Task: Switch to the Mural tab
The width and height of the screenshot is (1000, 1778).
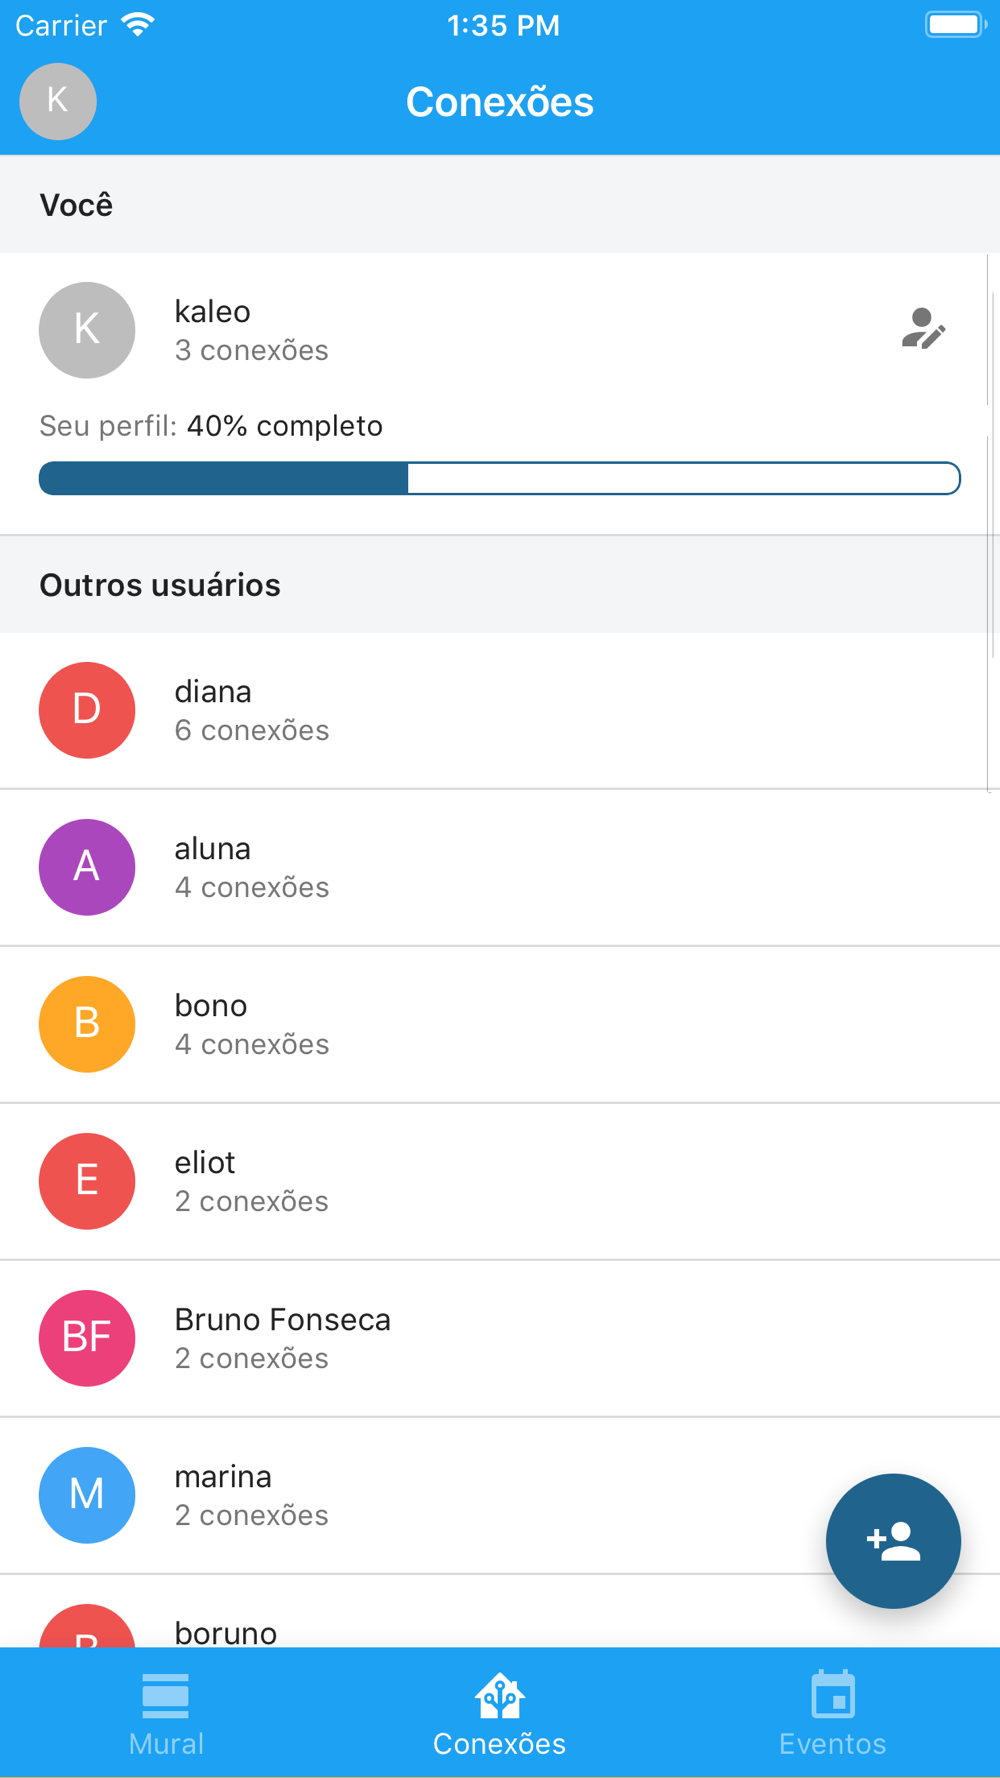Action: tap(166, 1713)
